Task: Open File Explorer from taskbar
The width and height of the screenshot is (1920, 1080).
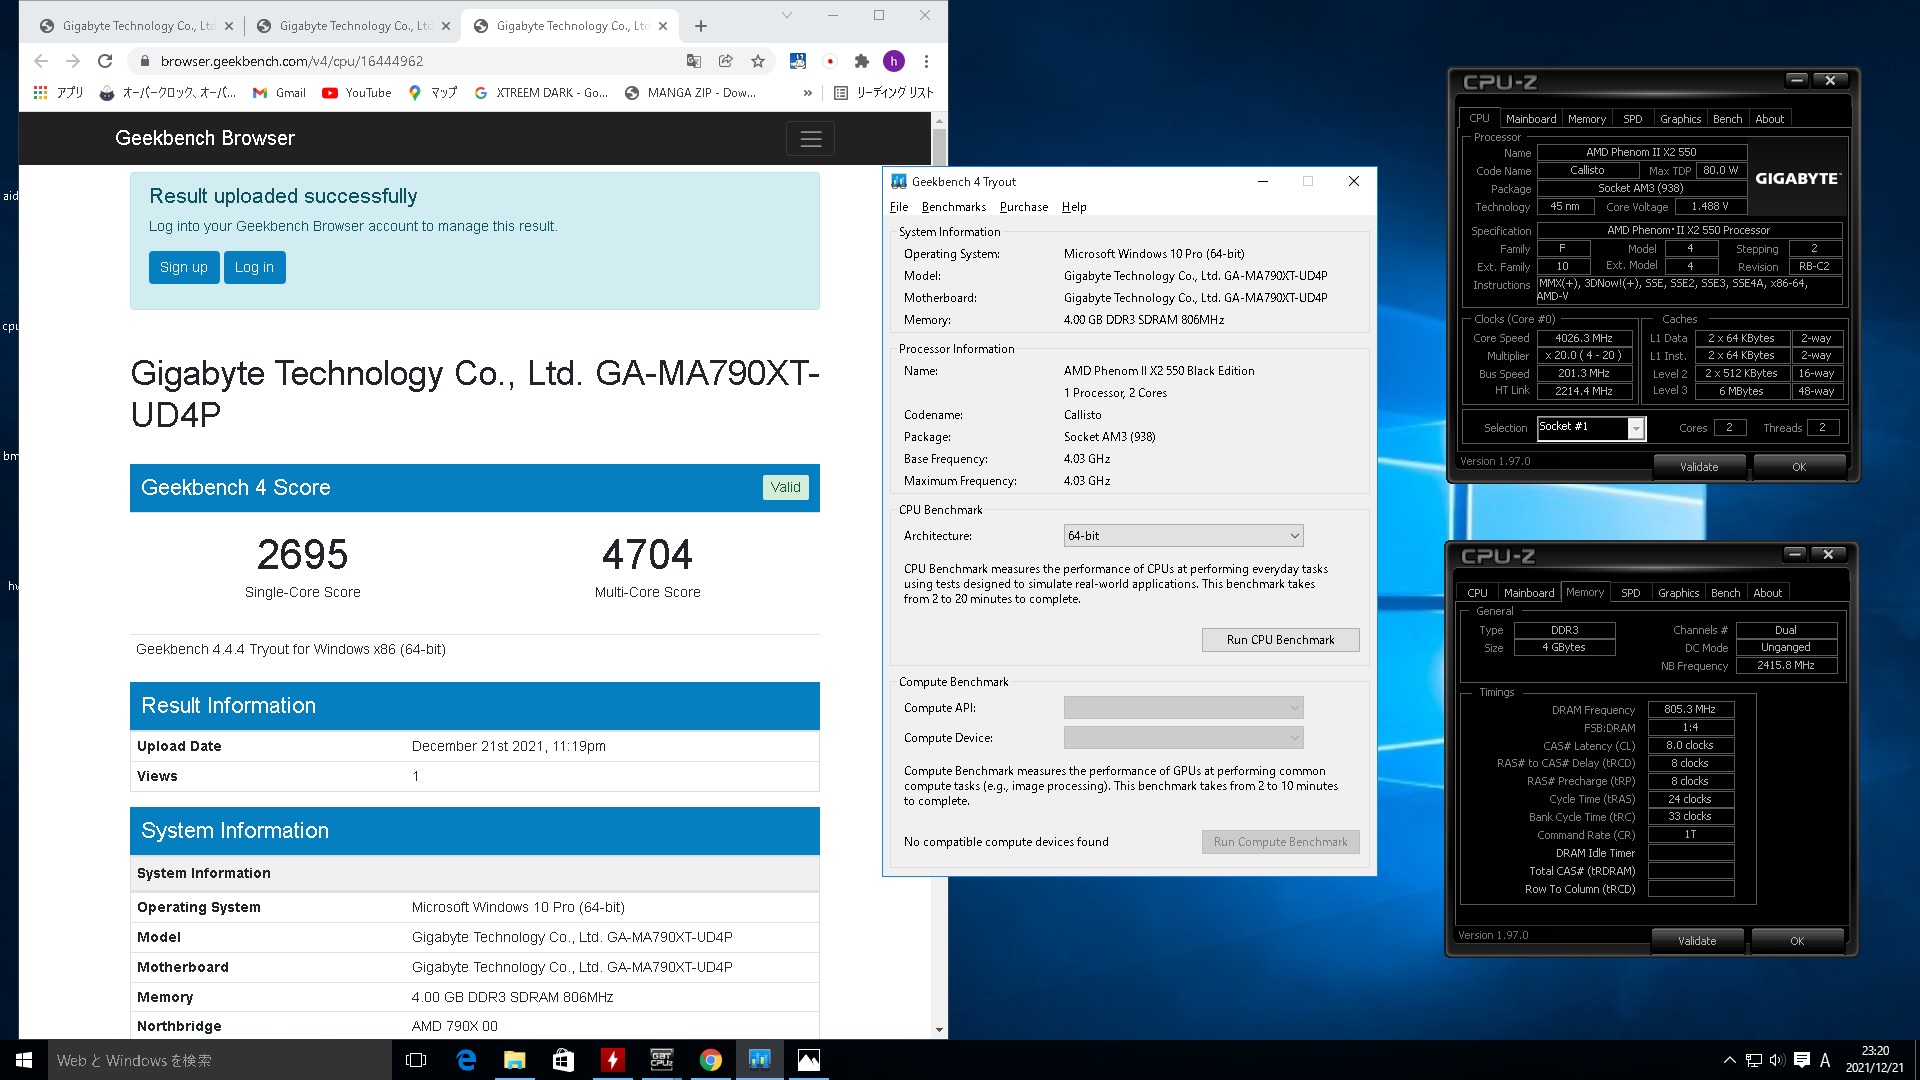Action: click(x=514, y=1060)
